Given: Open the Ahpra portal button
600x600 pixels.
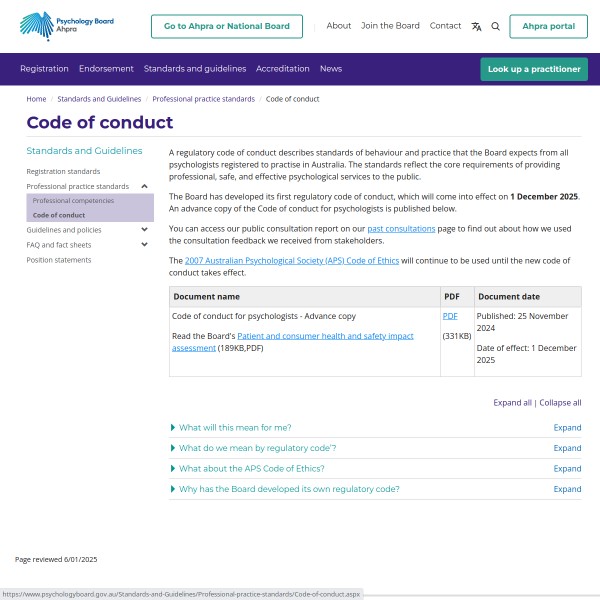Looking at the screenshot, I should click(548, 26).
